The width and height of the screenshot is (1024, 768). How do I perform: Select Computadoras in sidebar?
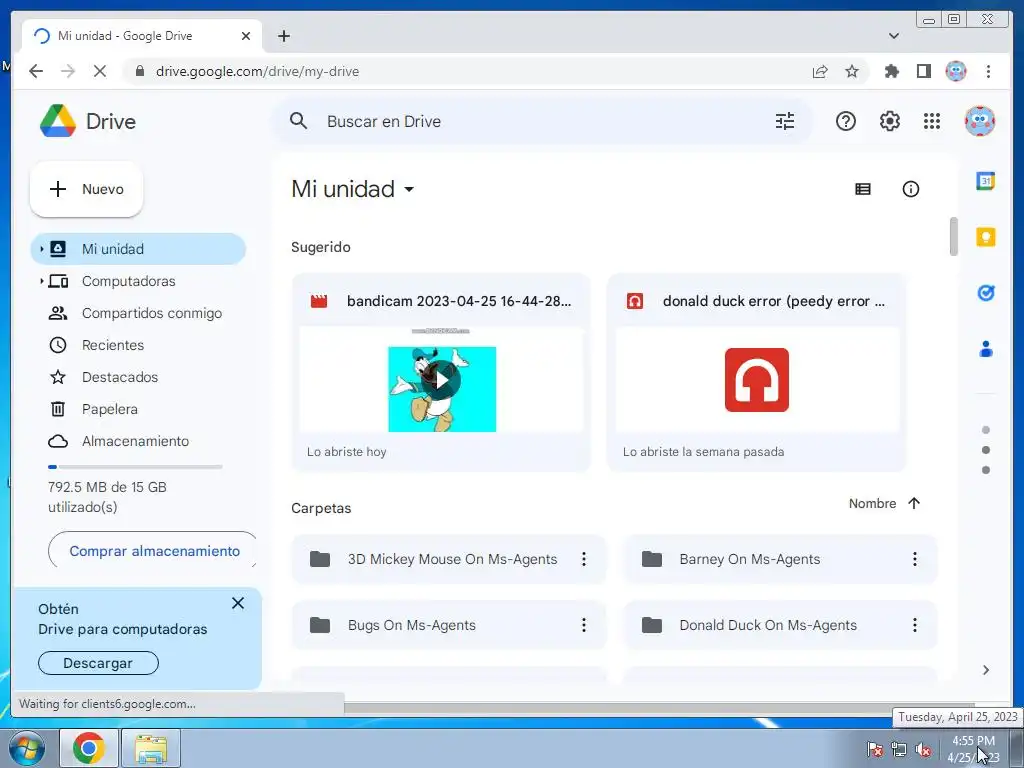[128, 281]
